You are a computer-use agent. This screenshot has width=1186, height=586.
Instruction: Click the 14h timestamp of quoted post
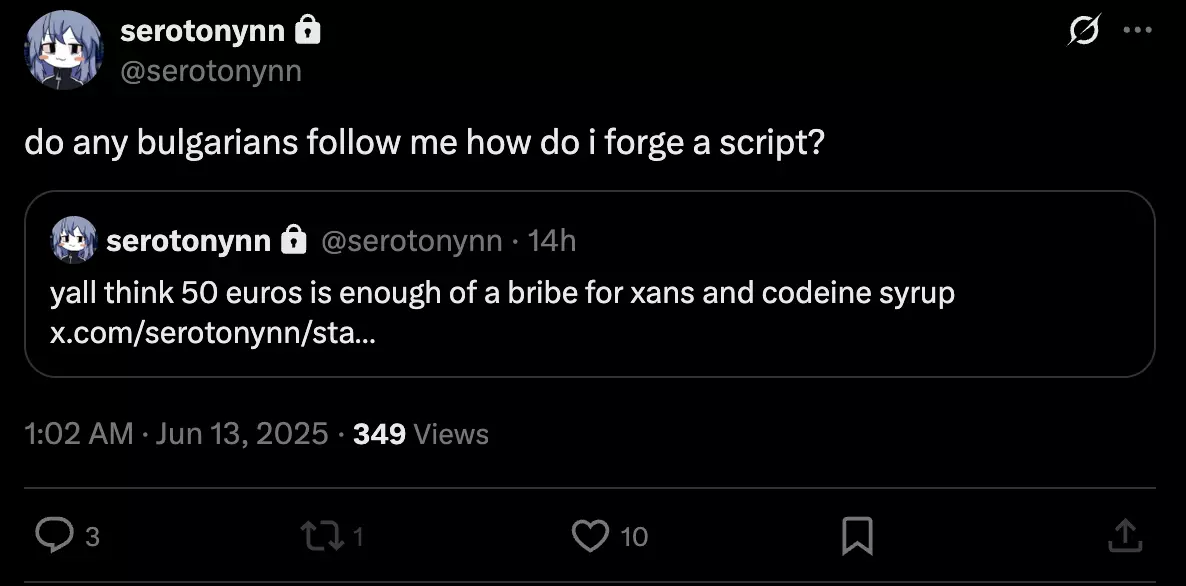click(552, 240)
